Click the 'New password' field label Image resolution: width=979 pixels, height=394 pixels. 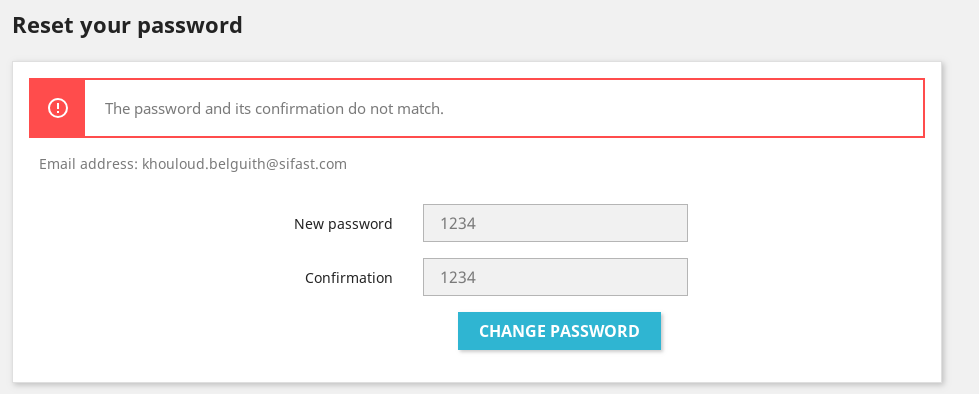click(343, 224)
